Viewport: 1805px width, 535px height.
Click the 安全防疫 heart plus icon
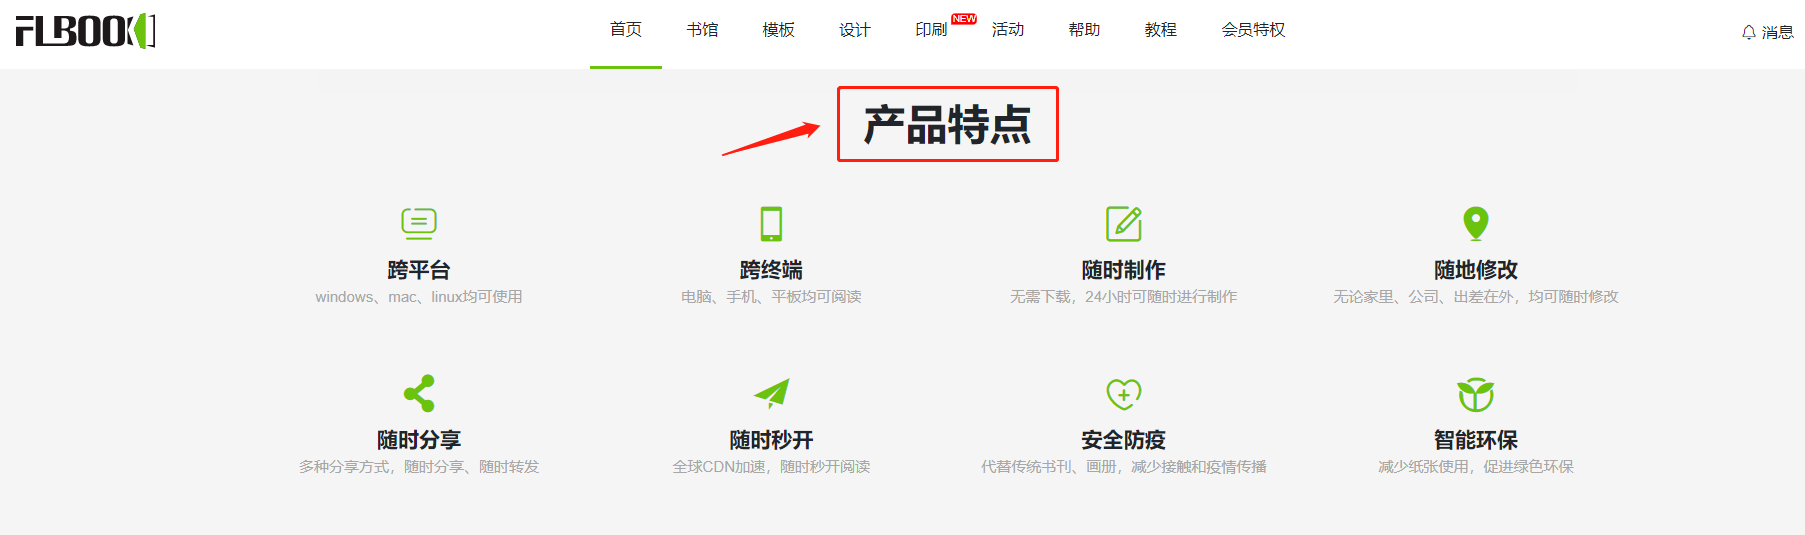(1124, 394)
